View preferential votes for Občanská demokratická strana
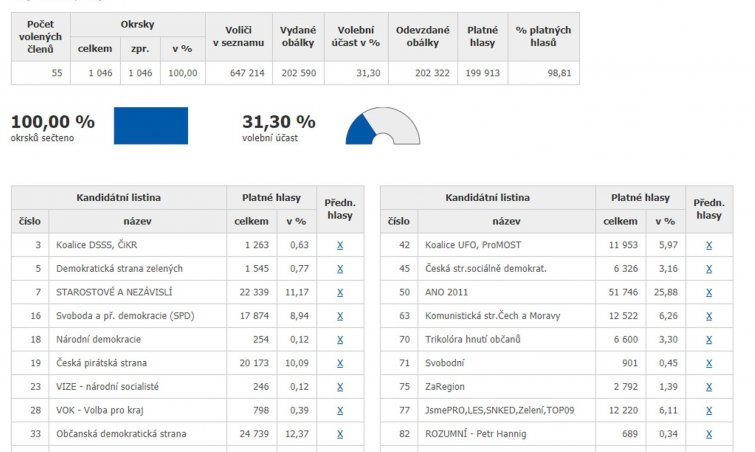The width and height of the screenshot is (755, 452). click(x=340, y=434)
